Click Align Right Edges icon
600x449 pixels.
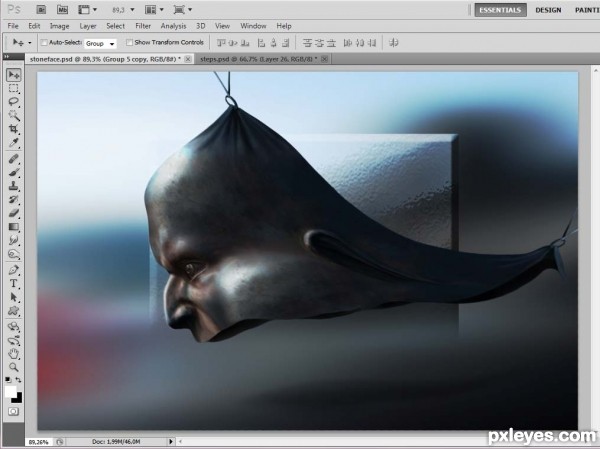coord(285,42)
